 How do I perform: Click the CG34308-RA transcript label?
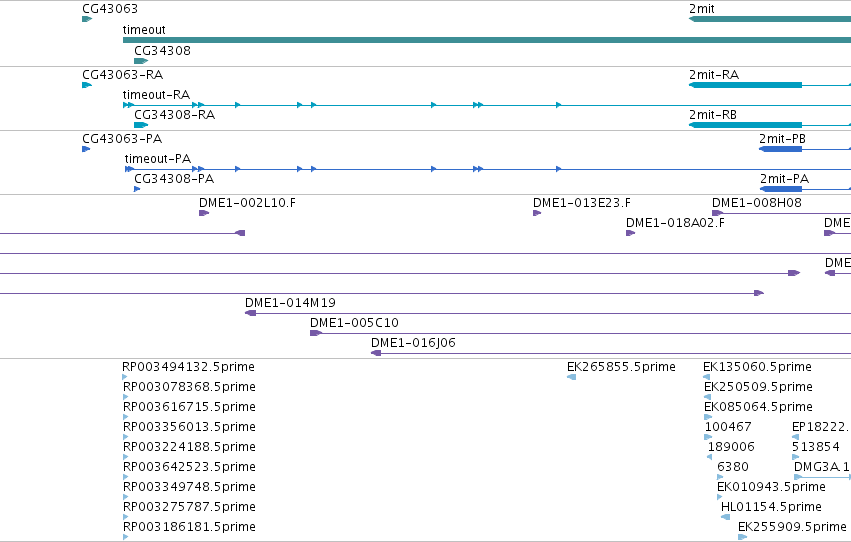tap(174, 115)
